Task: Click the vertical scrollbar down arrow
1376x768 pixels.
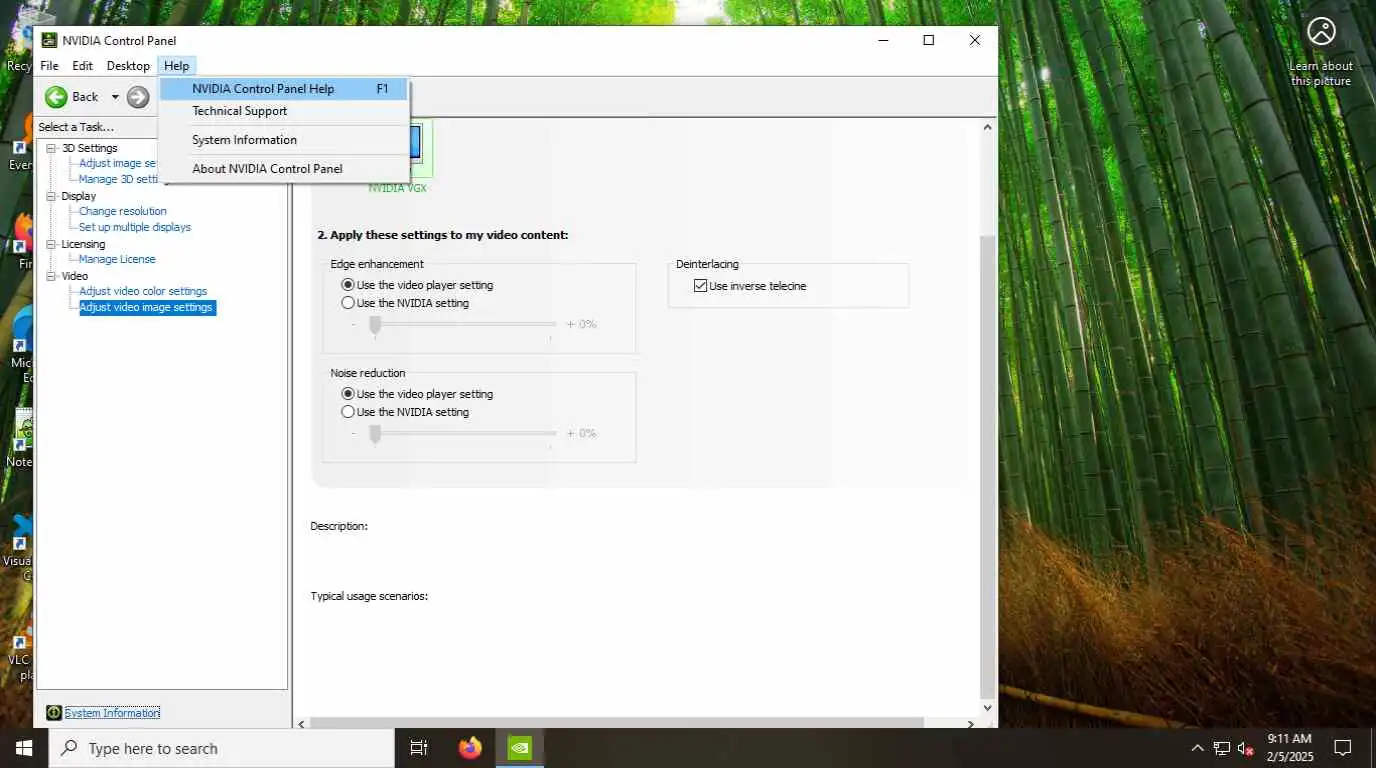Action: coord(988,708)
